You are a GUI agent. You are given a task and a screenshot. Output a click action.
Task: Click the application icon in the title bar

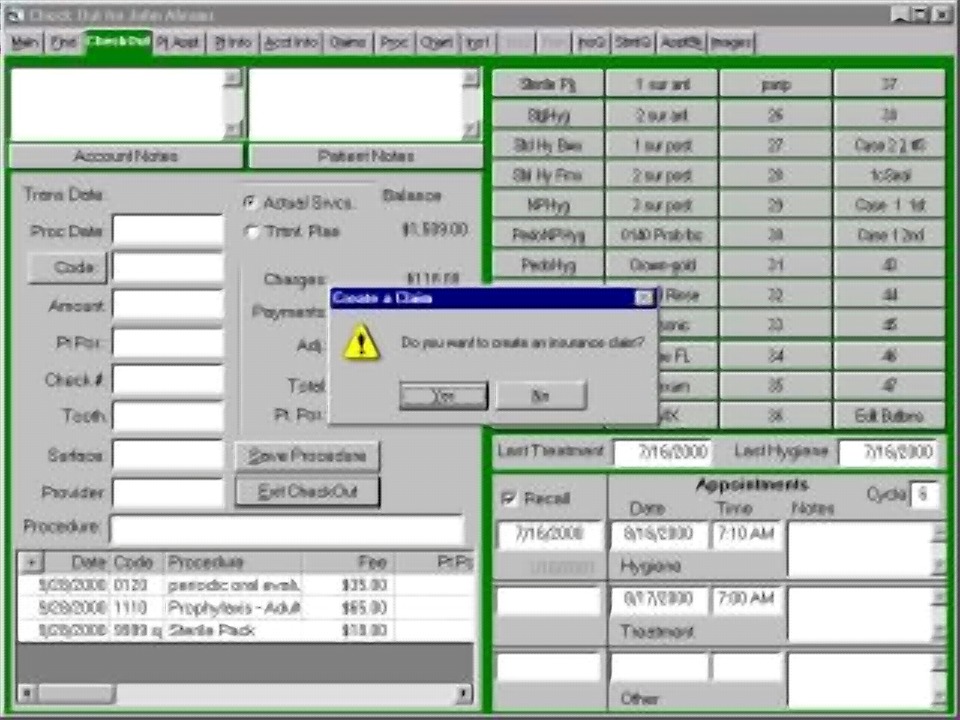[15, 15]
